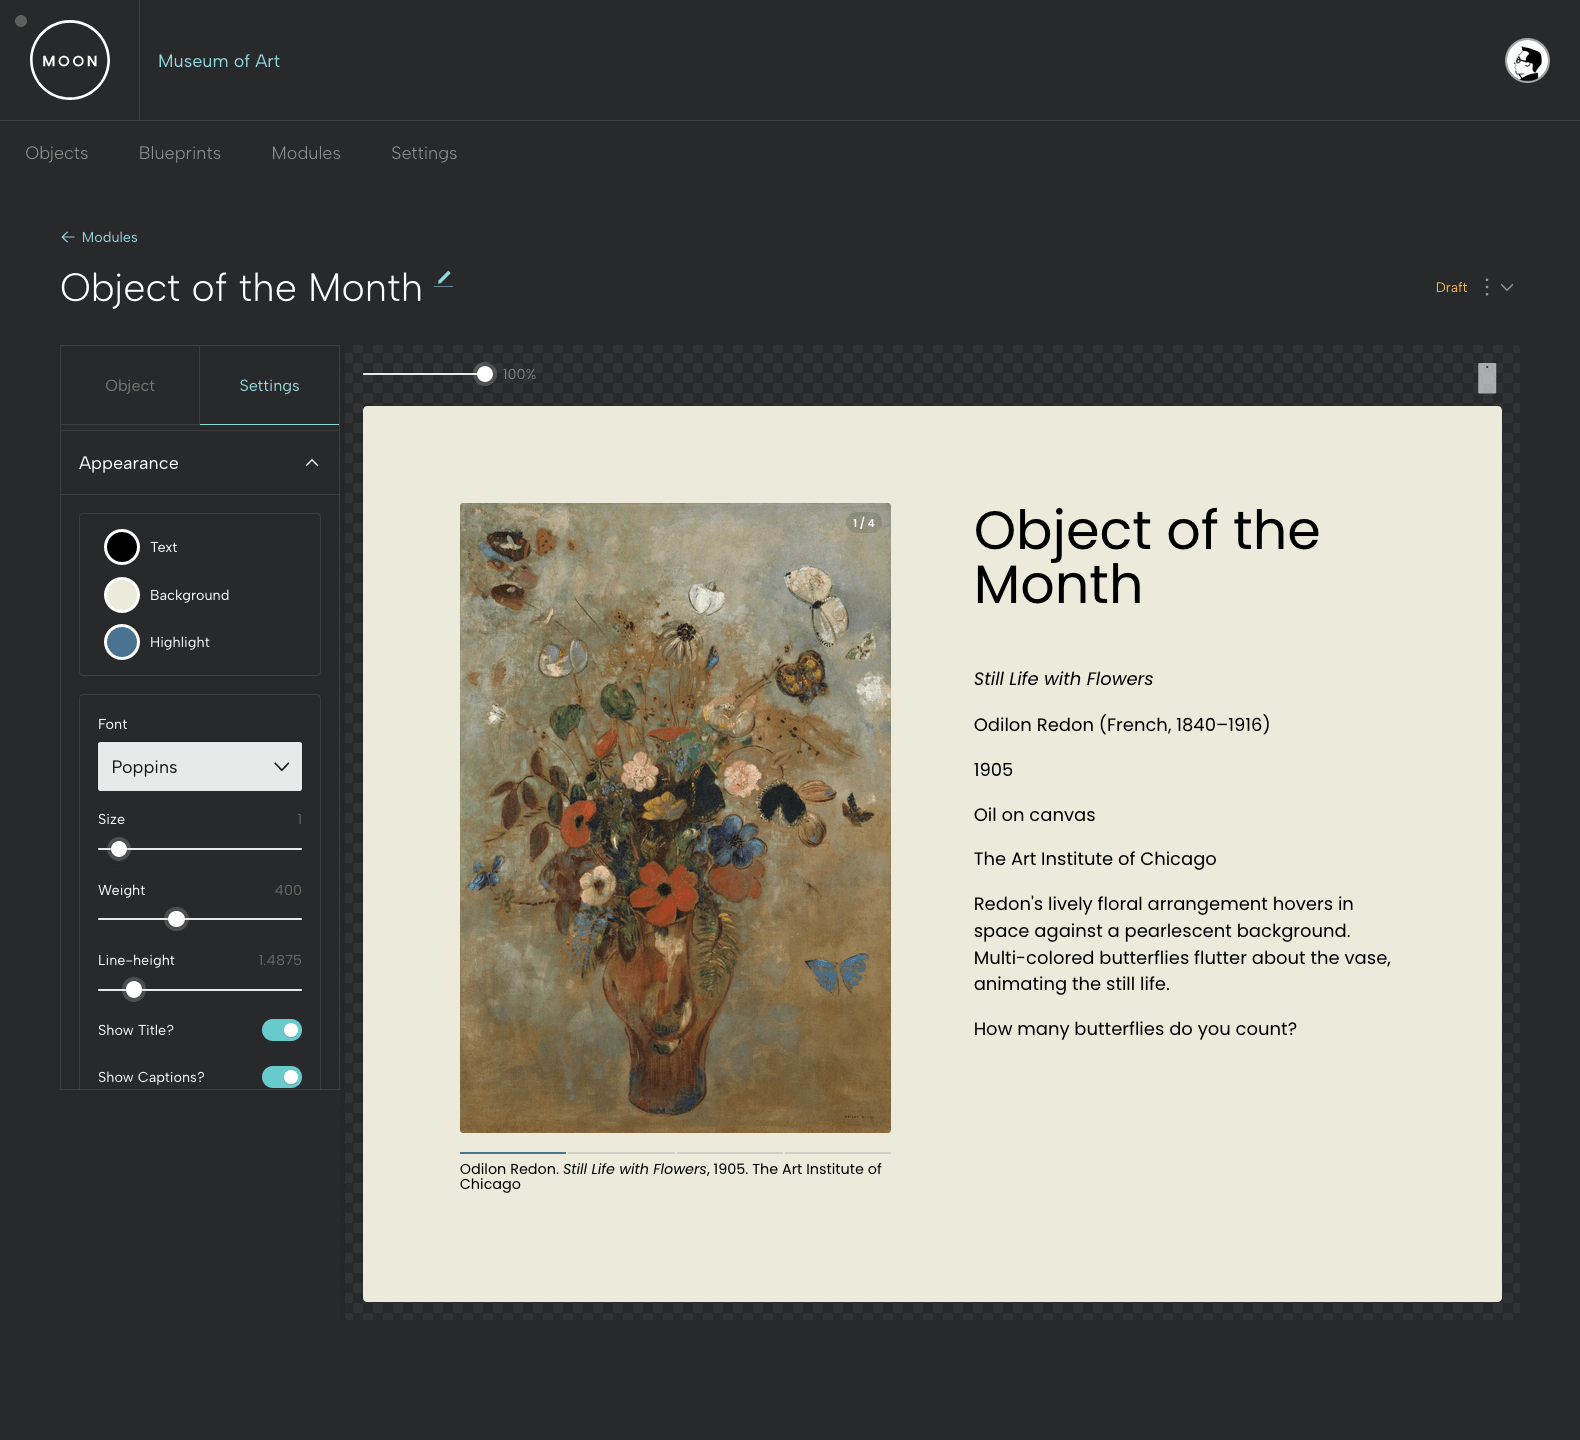Open the Poppins font dropdown

200,767
